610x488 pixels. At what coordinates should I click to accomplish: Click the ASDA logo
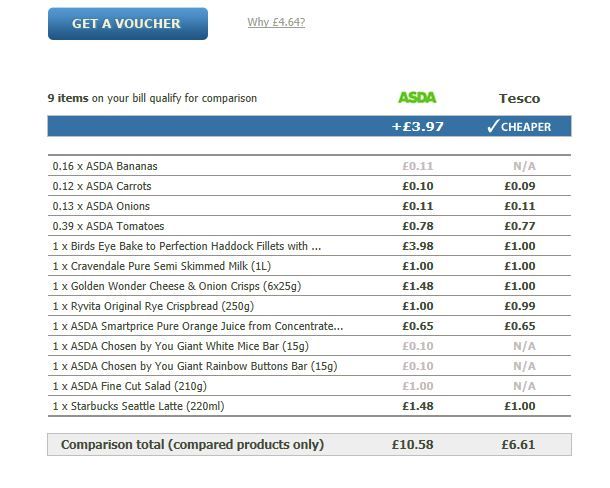[x=417, y=98]
